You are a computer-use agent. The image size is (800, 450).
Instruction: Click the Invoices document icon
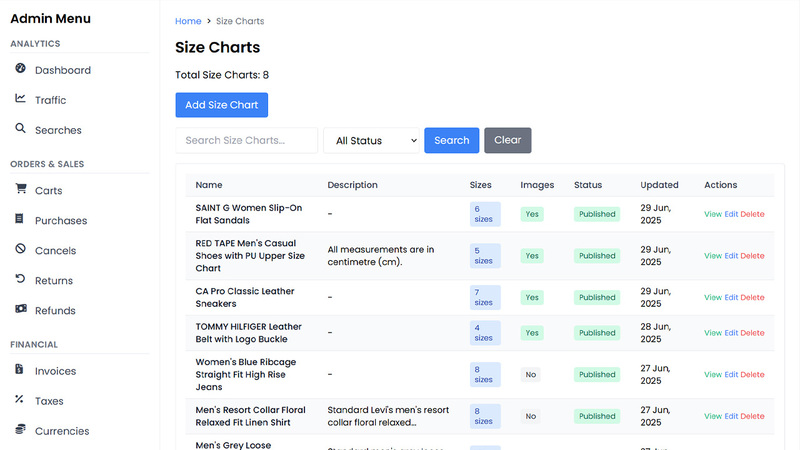click(x=19, y=369)
